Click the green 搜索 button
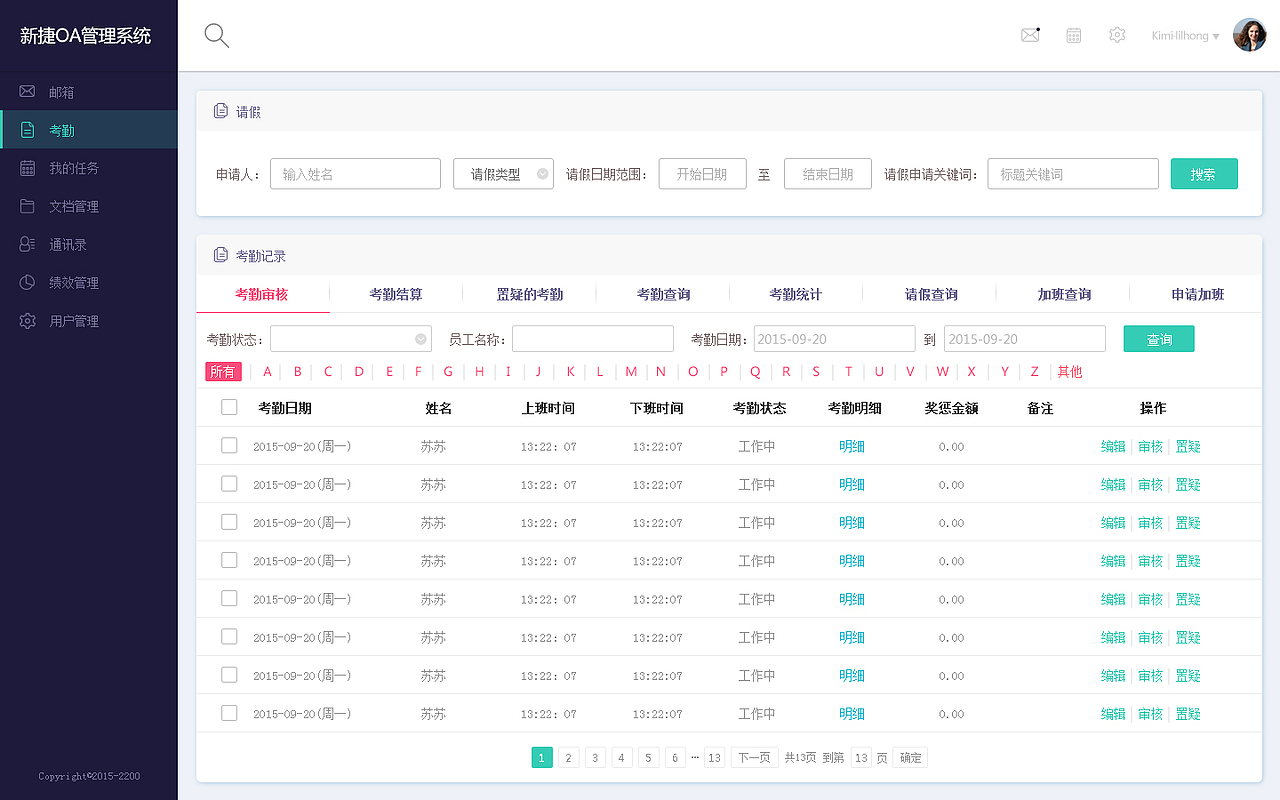The image size is (1280, 800). 1204,173
